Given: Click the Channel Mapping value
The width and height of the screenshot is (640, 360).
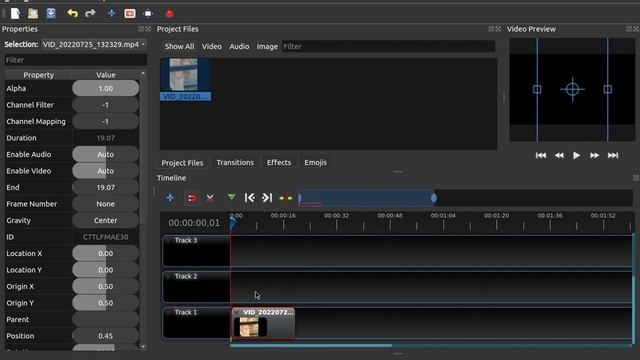Looking at the screenshot, I should click(x=106, y=122).
